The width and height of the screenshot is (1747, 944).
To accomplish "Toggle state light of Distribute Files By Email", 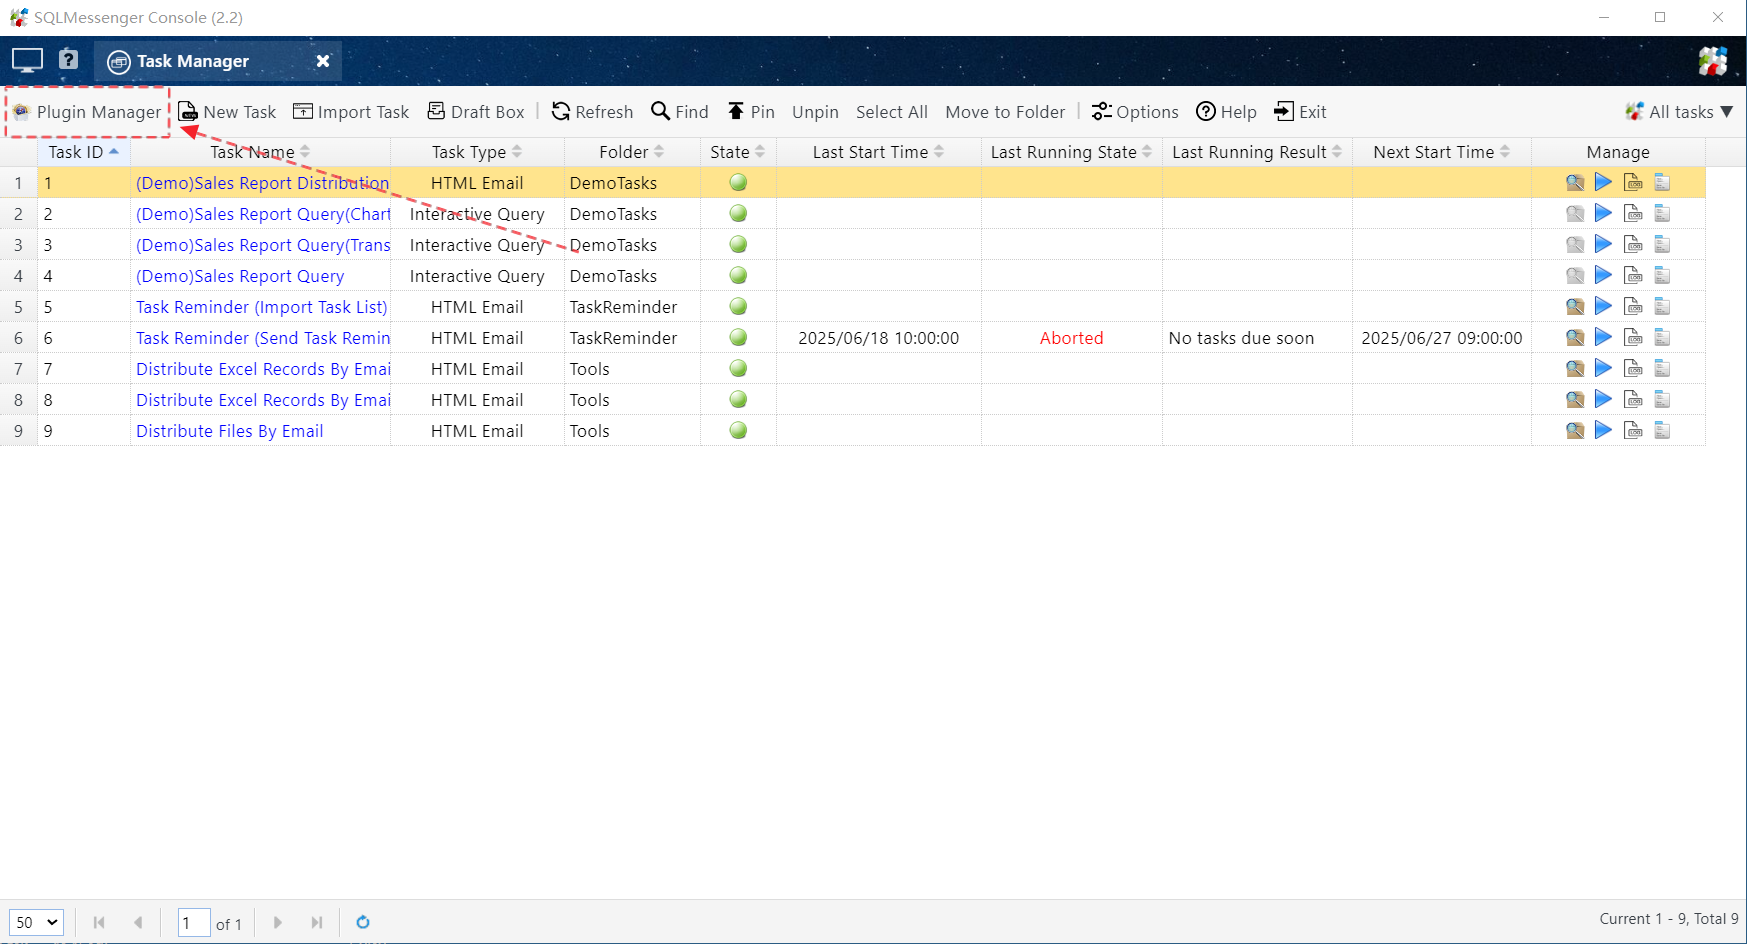I will [x=738, y=430].
